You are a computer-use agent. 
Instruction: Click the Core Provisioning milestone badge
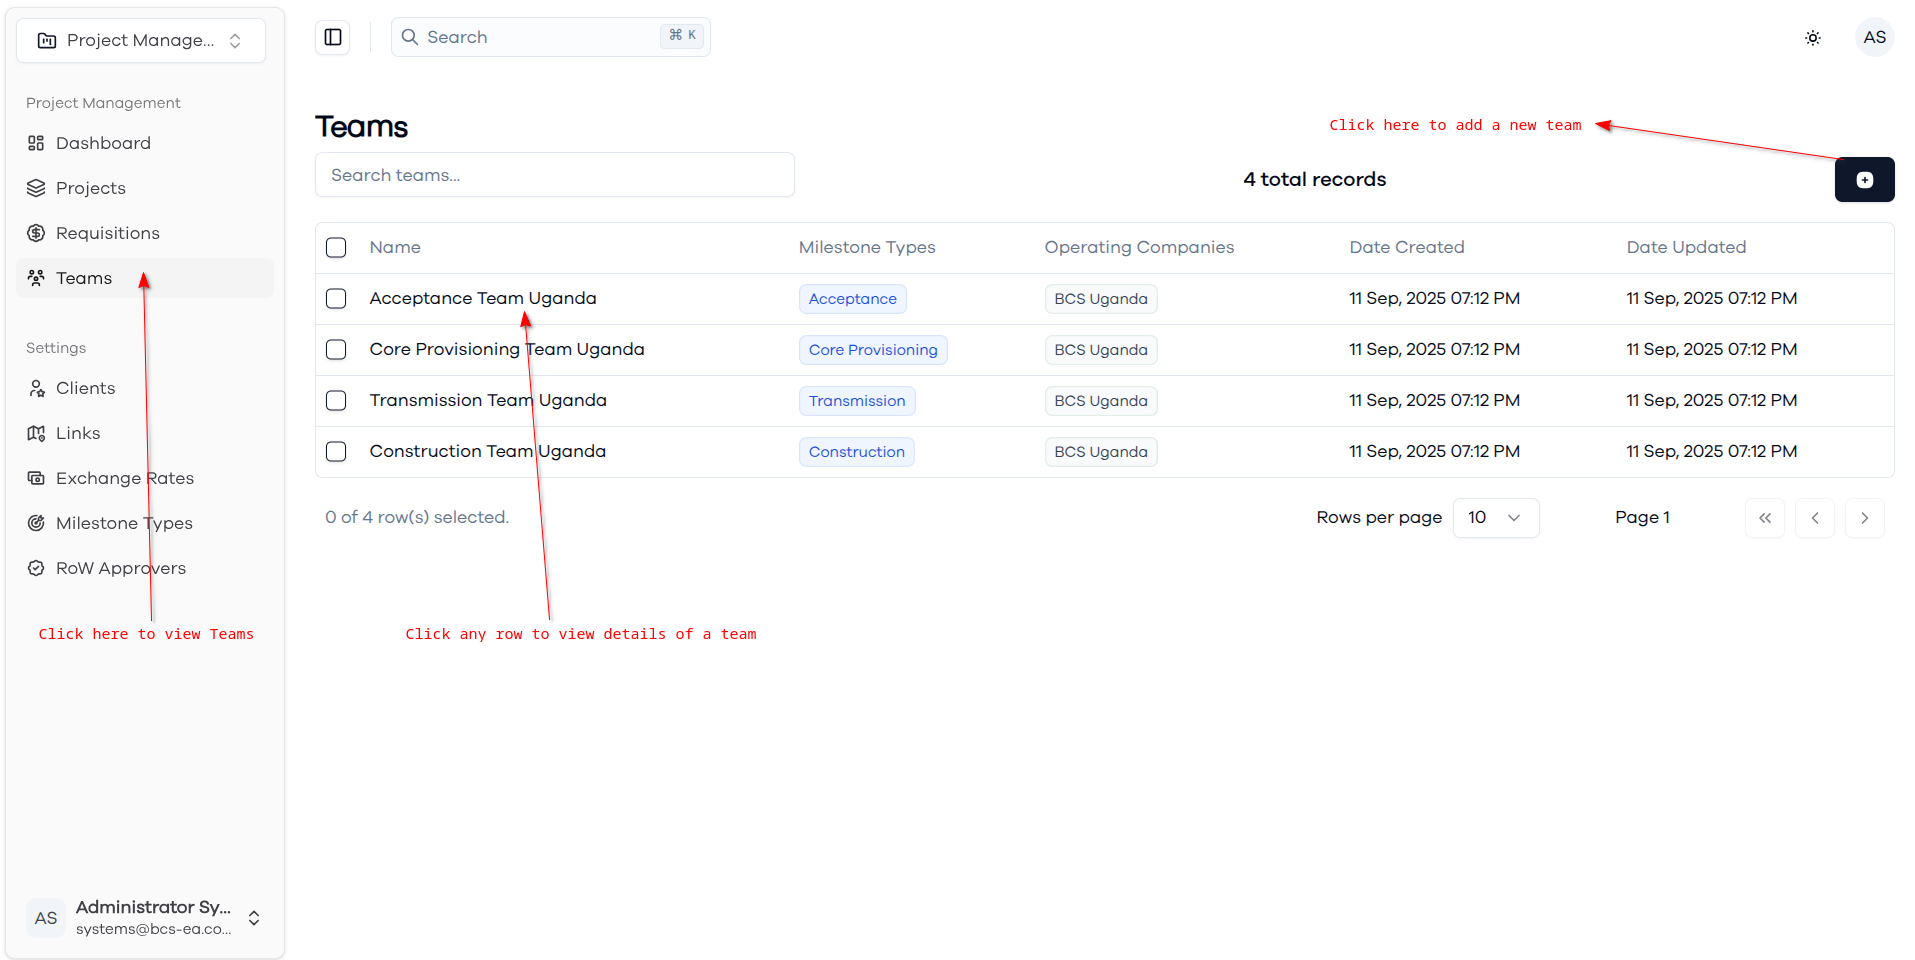coord(873,350)
